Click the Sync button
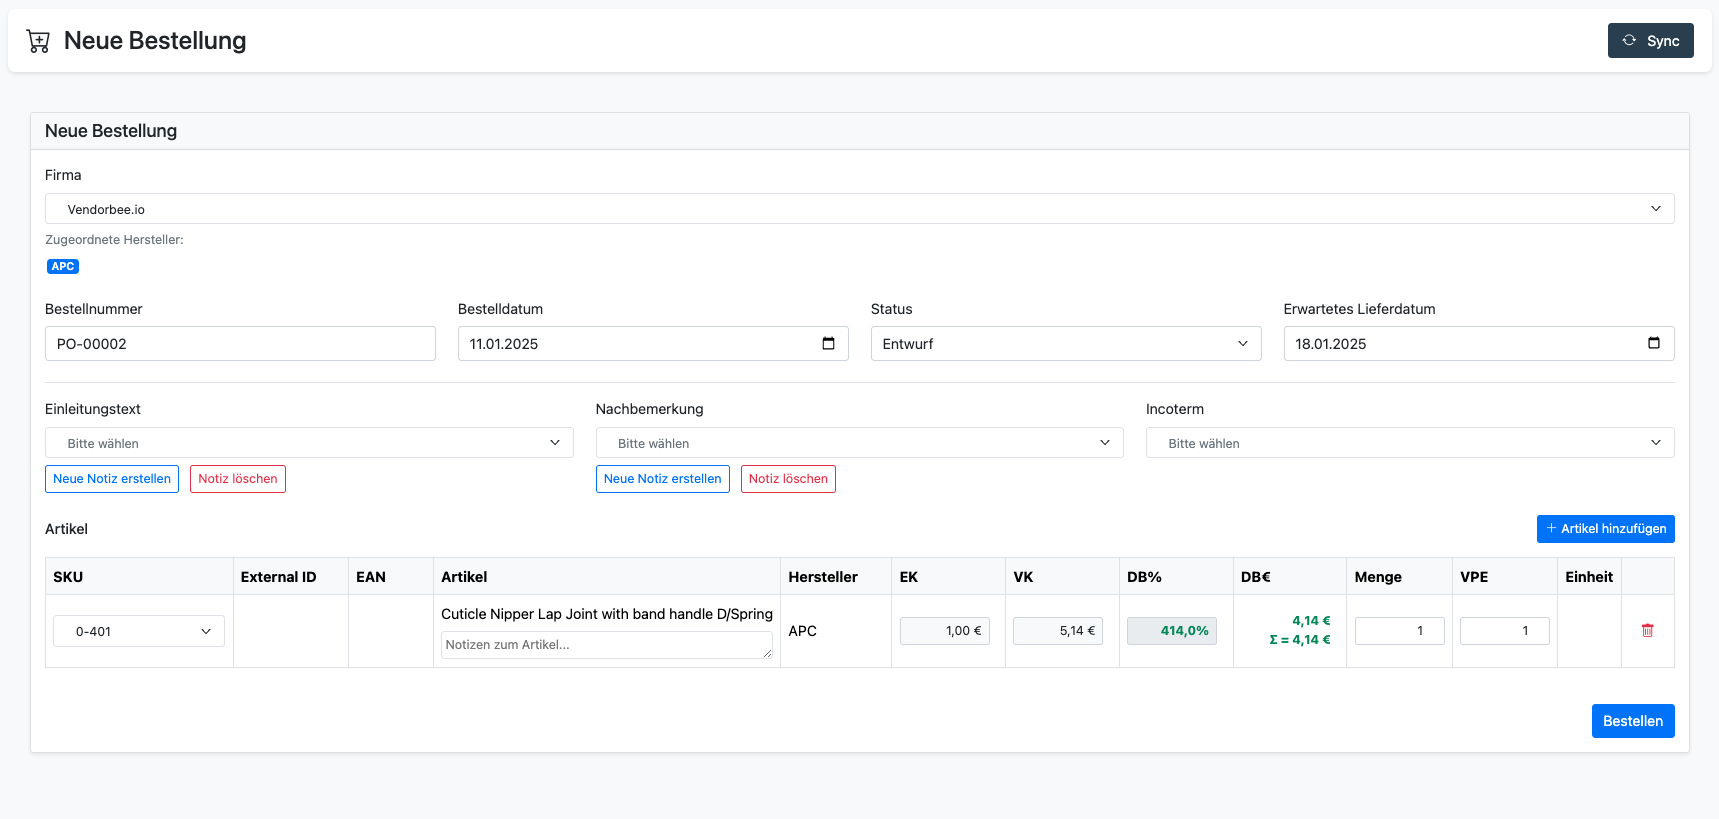The image size is (1719, 819). [1650, 41]
